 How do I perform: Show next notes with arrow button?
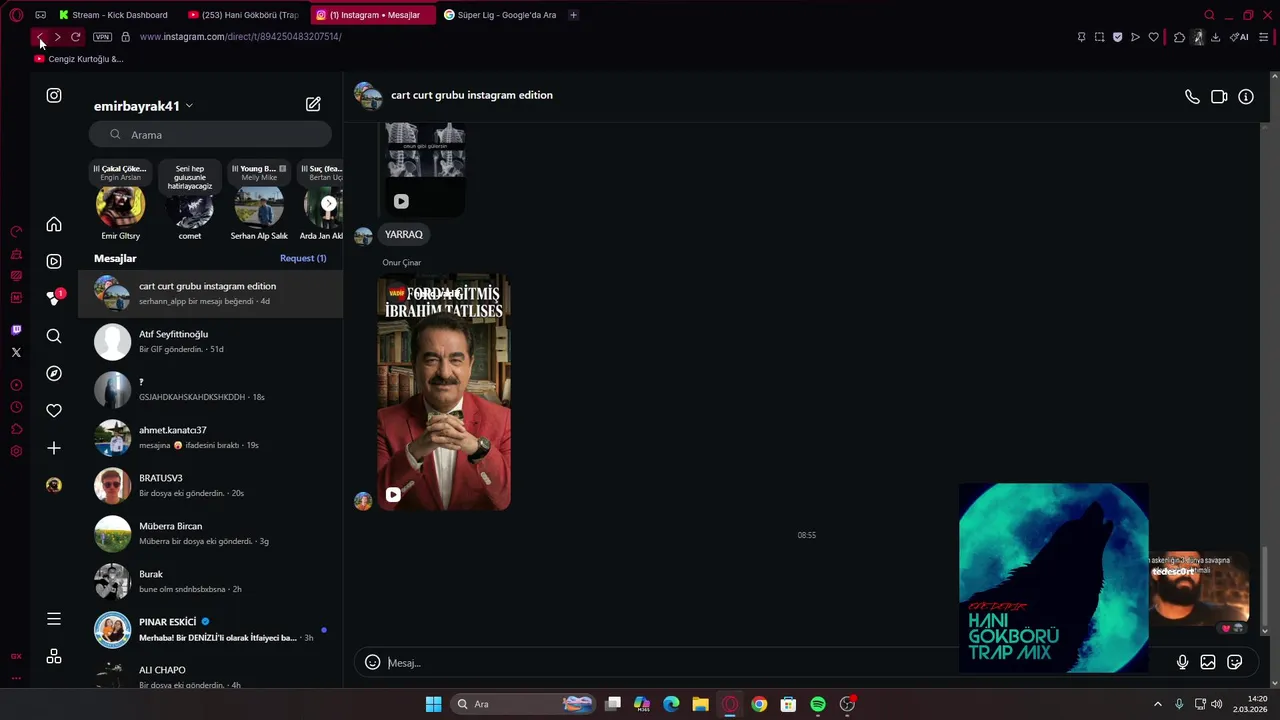click(x=329, y=203)
